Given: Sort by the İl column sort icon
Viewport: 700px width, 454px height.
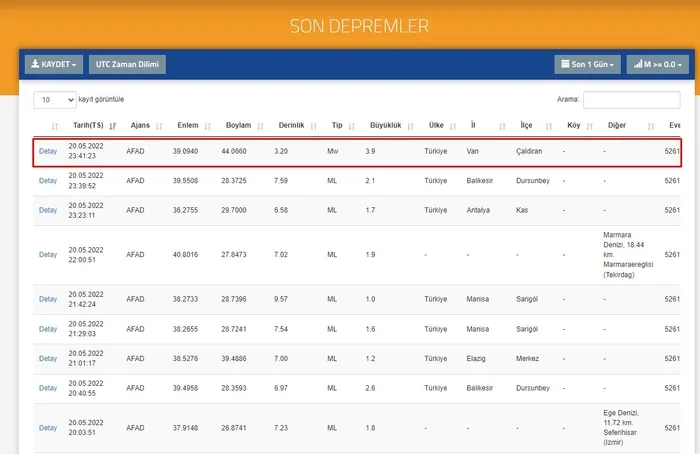Looking at the screenshot, I should coord(502,126).
